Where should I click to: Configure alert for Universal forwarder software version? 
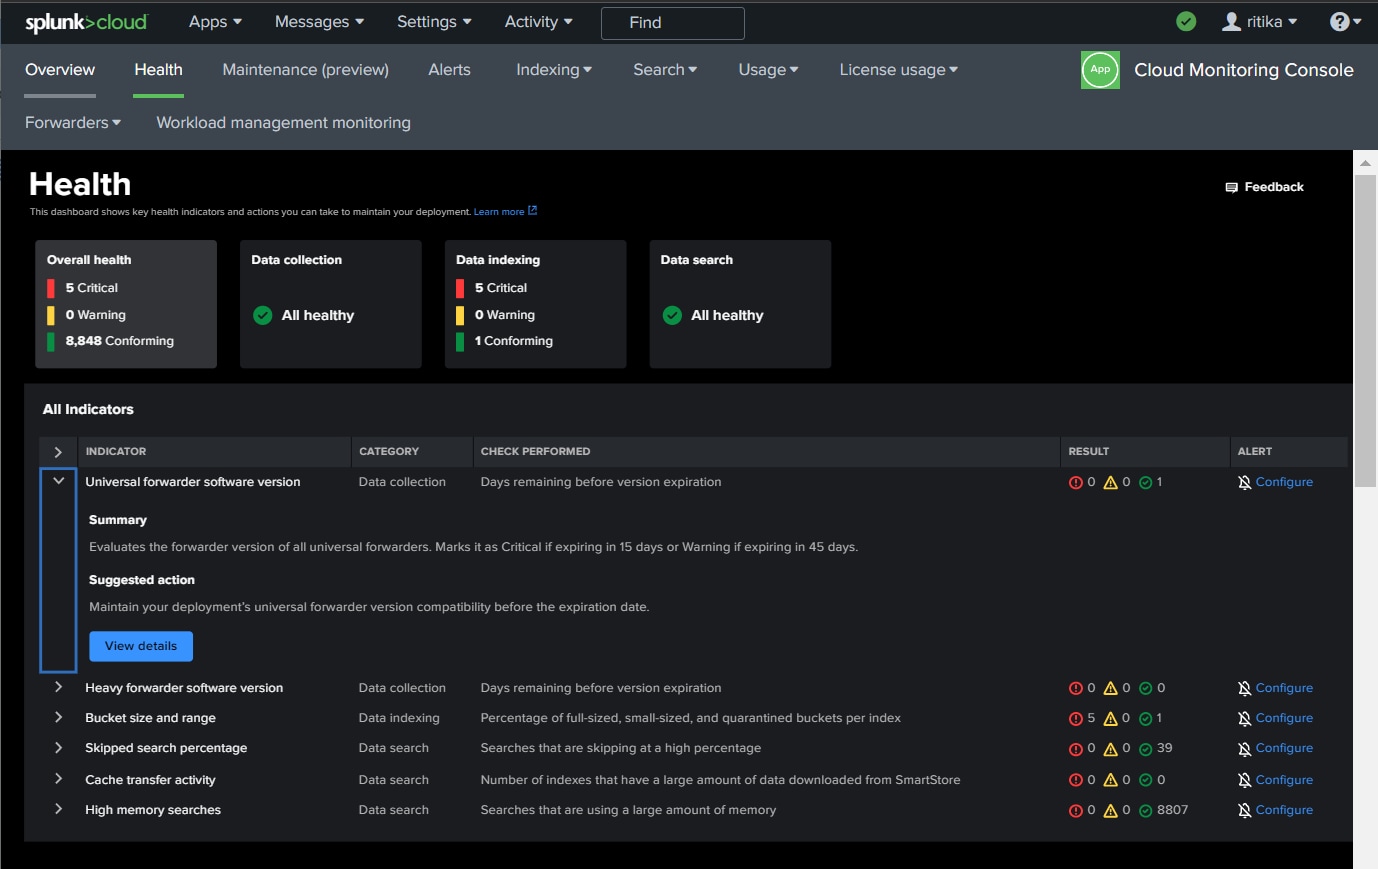1284,482
